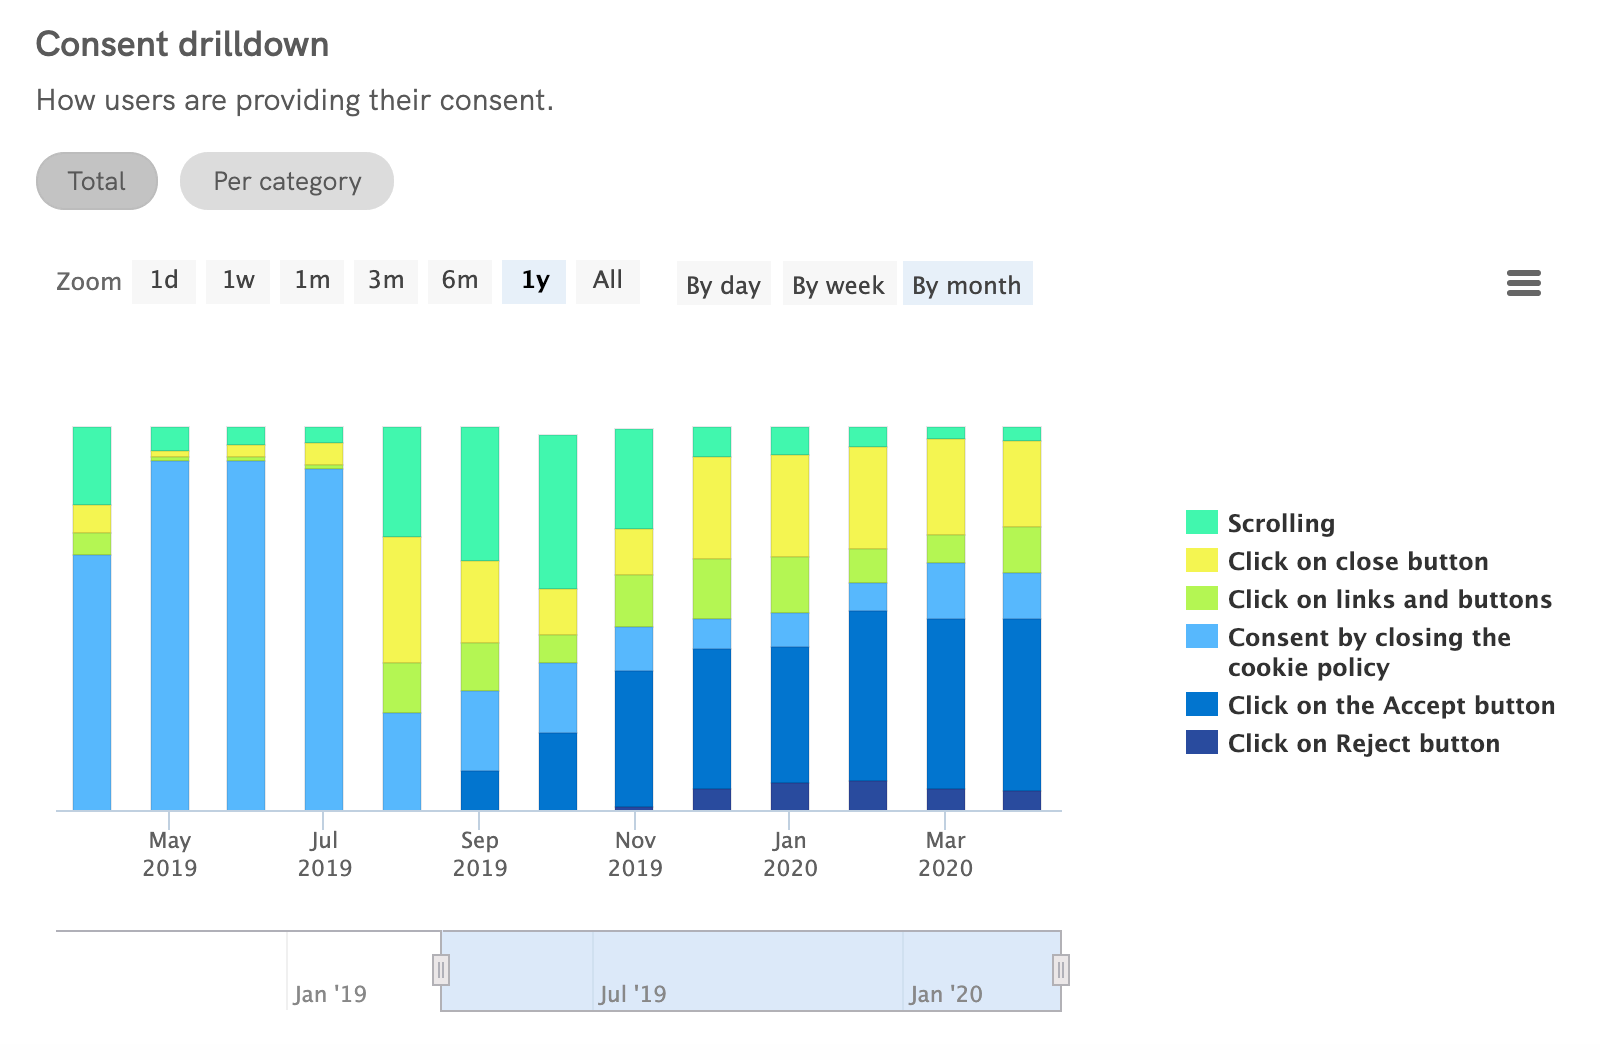Group data By week
The width and height of the screenshot is (1600, 1060).
pyautogui.click(x=839, y=284)
